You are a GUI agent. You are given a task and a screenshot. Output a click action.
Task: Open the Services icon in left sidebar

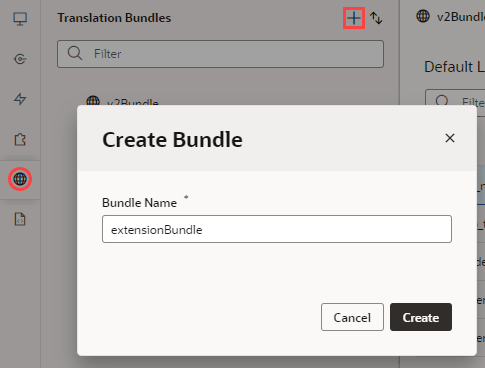(20, 59)
